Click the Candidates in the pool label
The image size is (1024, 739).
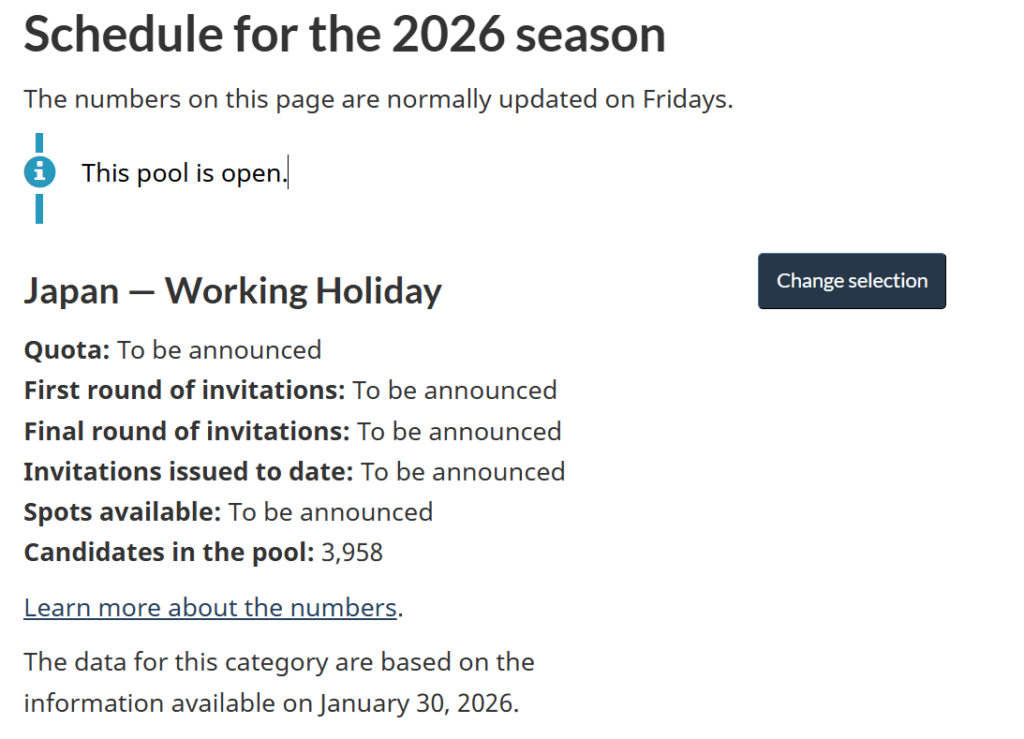[x=168, y=552]
